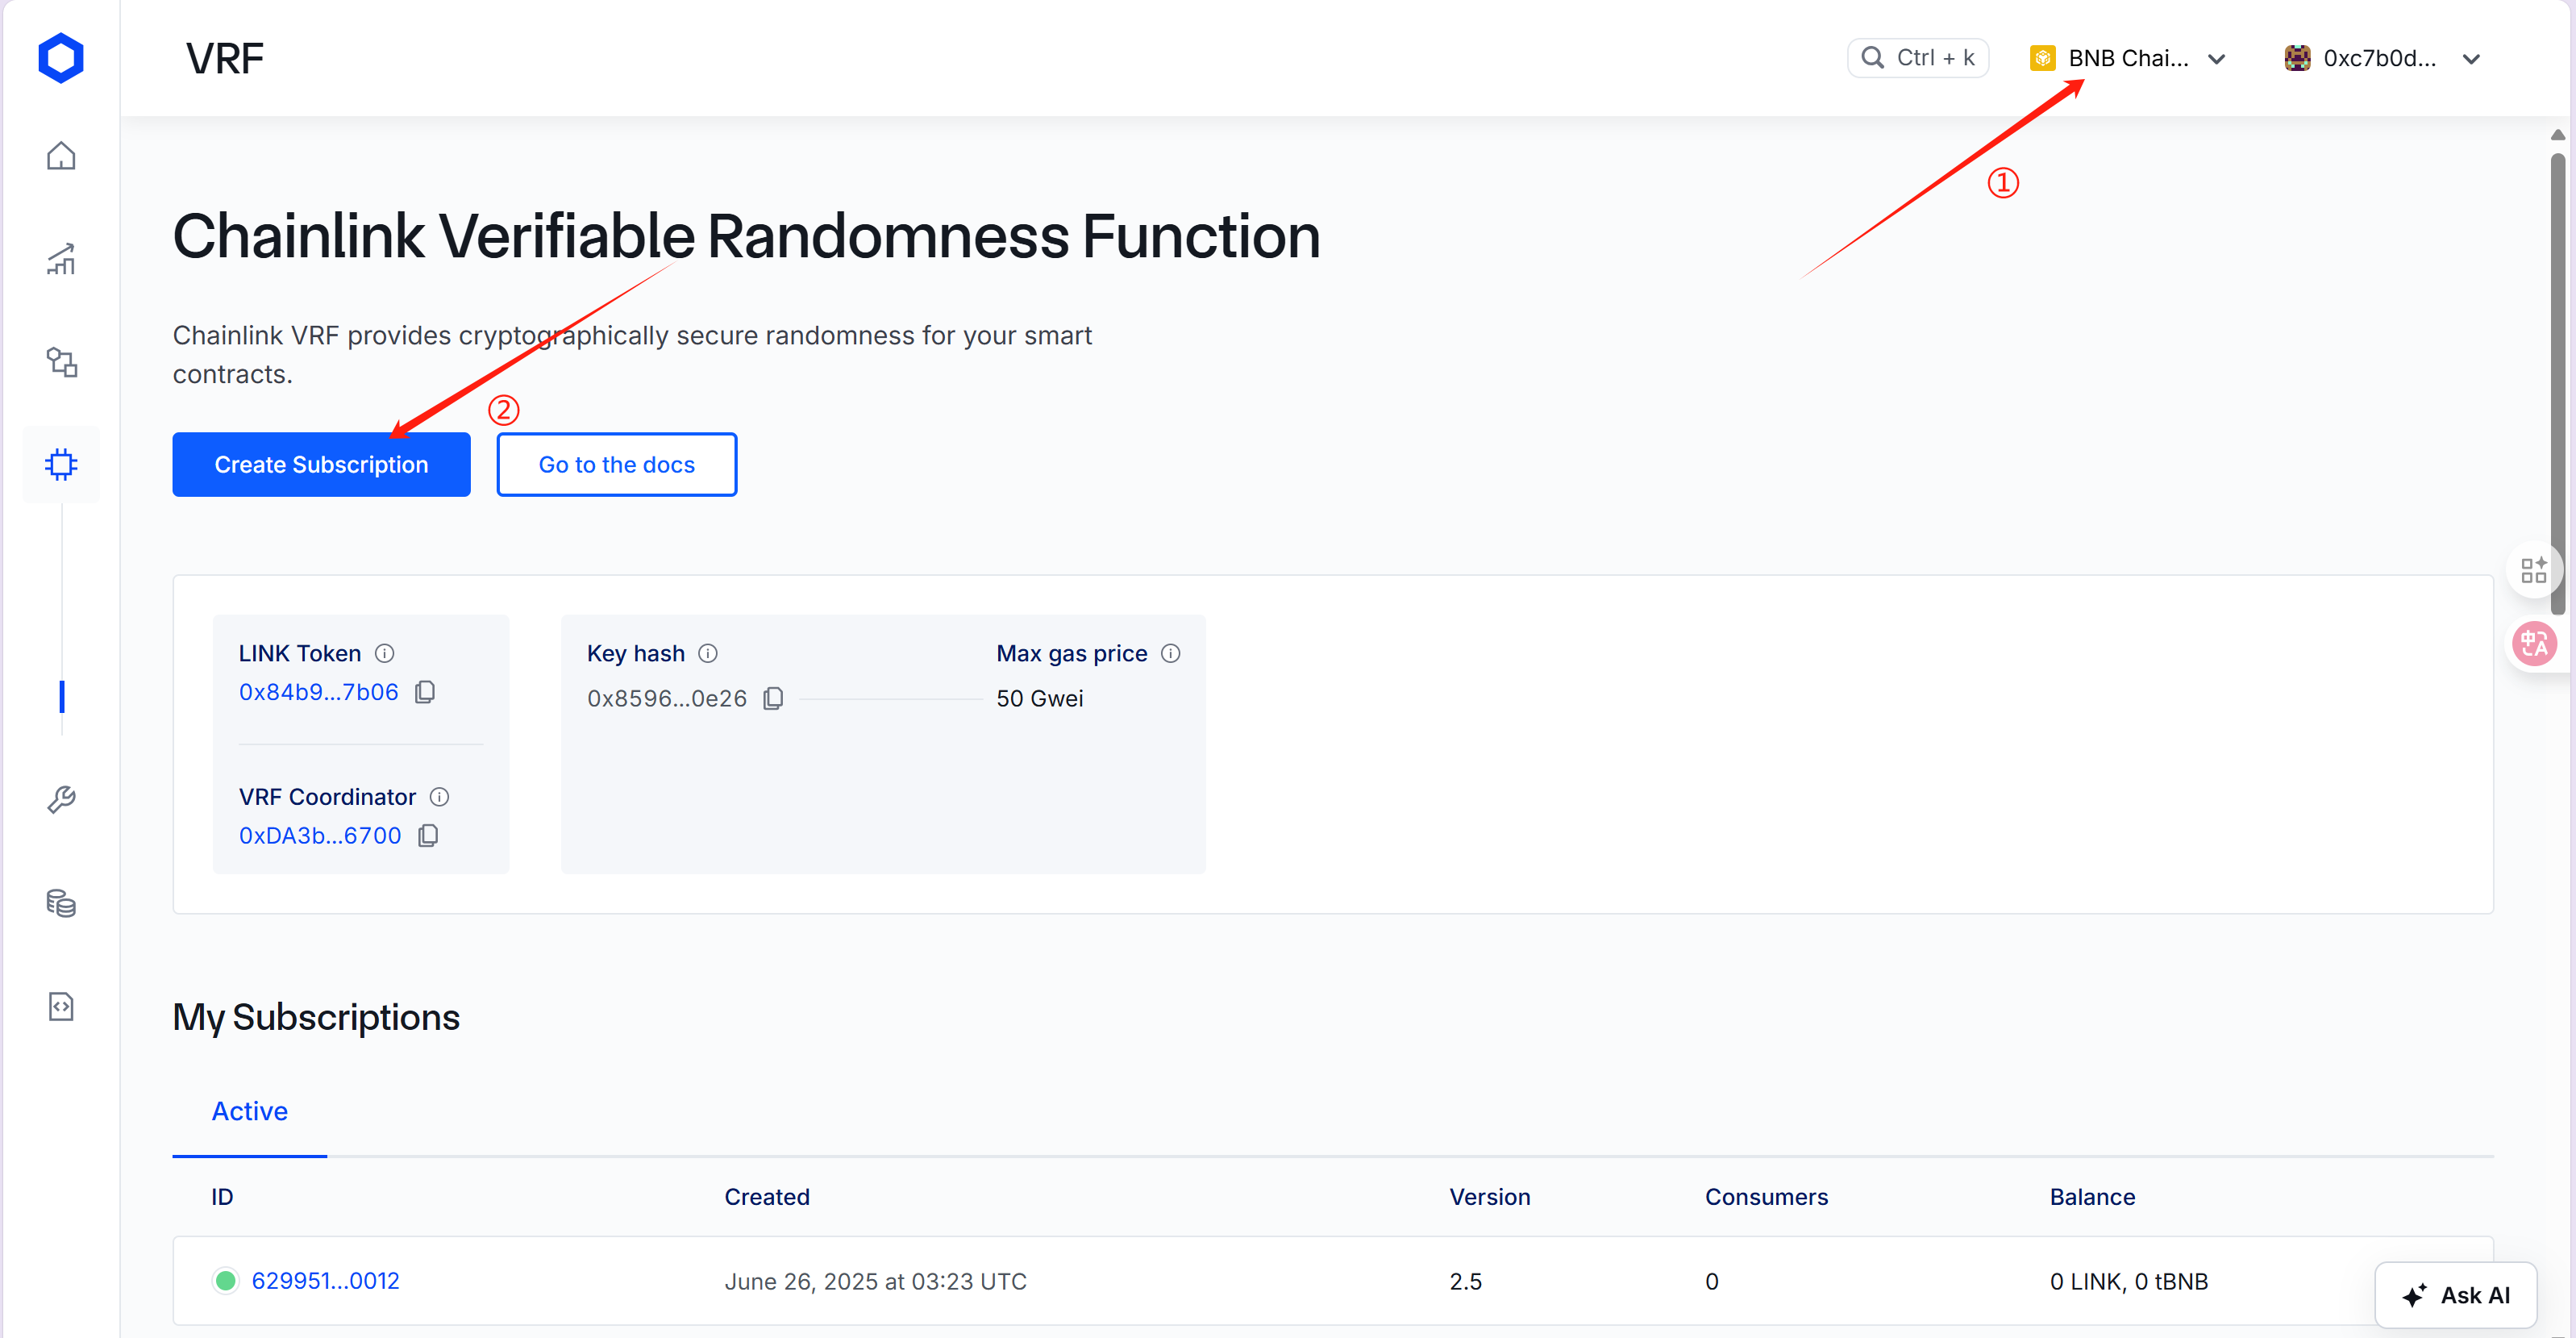Click the Balance column header

click(x=2092, y=1197)
